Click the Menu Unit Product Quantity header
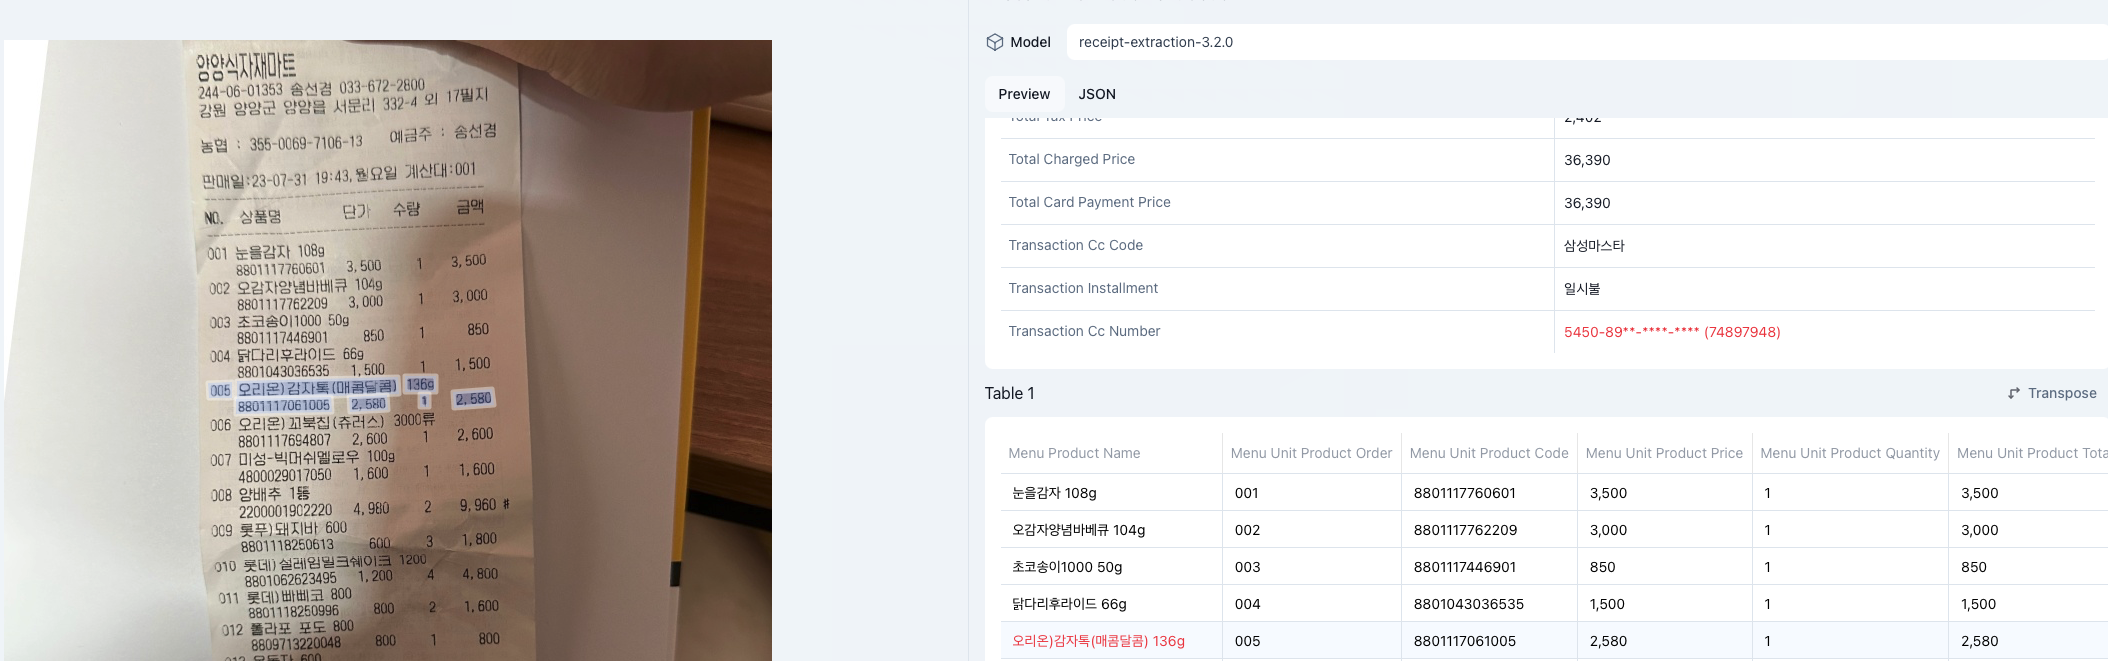This screenshot has height=661, width=2108. pyautogui.click(x=1849, y=454)
